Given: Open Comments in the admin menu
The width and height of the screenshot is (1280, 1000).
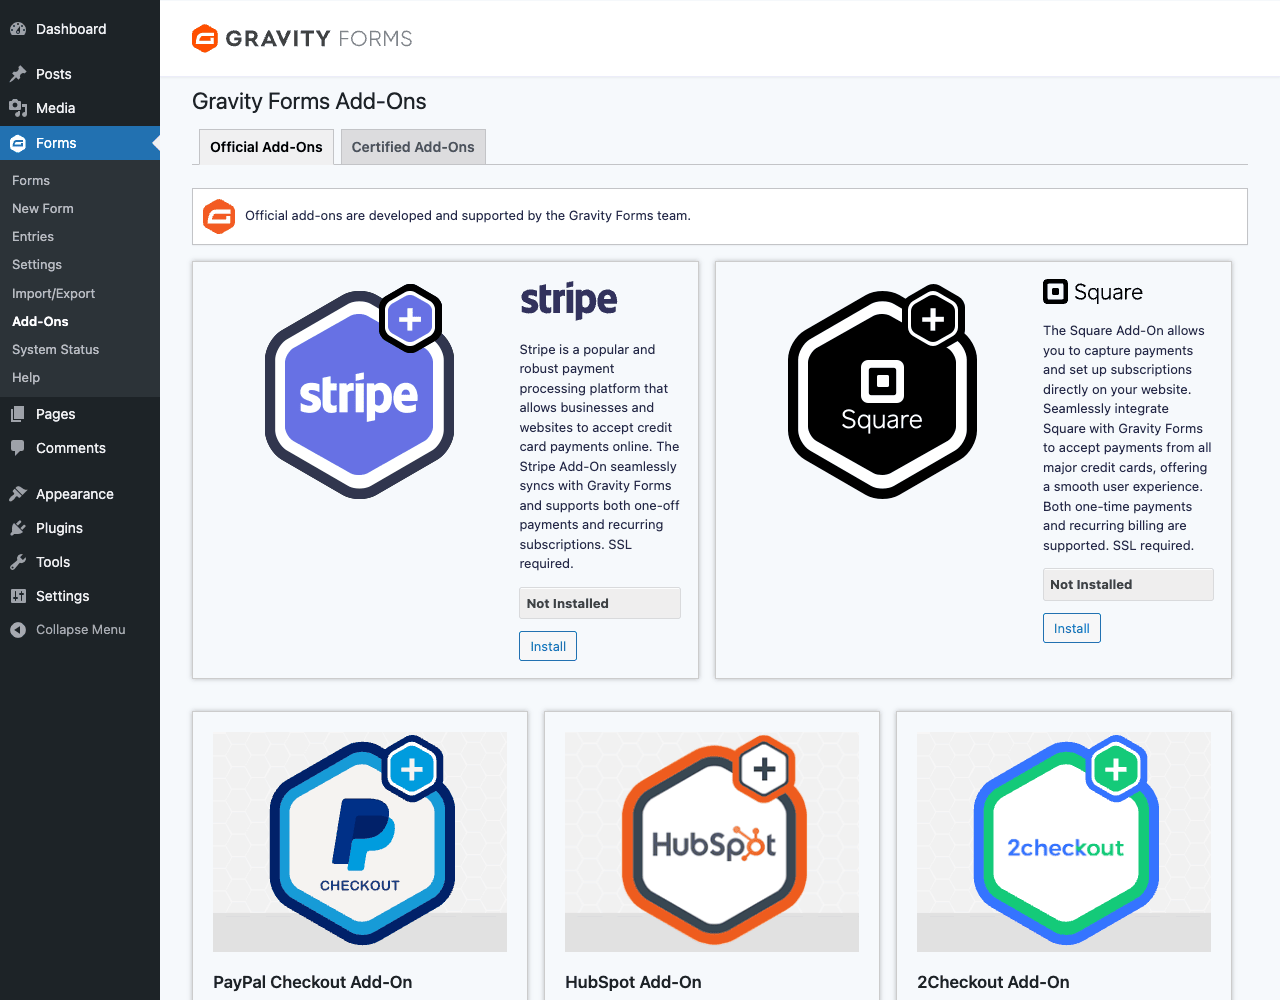Looking at the screenshot, I should 80,448.
